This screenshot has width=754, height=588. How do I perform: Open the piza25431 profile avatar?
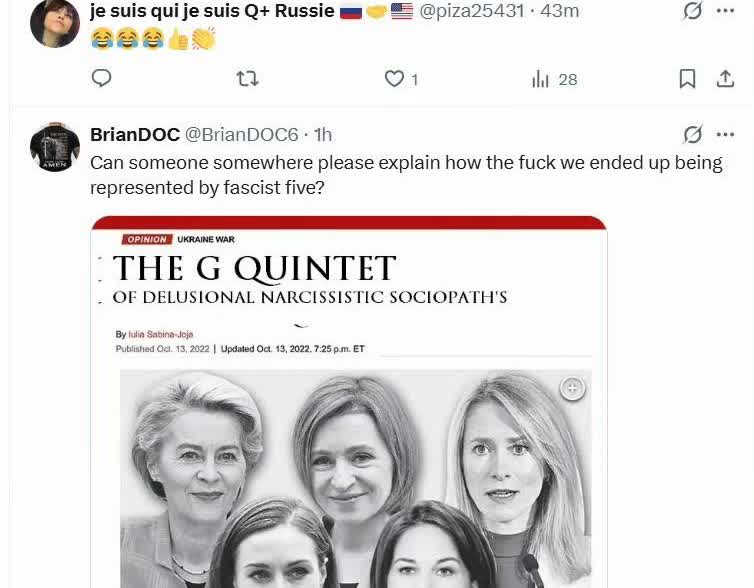[55, 23]
